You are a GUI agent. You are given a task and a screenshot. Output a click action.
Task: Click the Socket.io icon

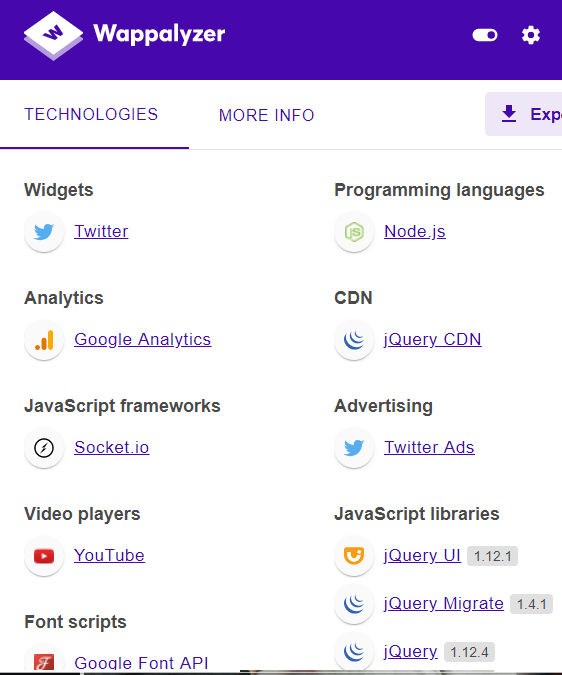click(44, 448)
